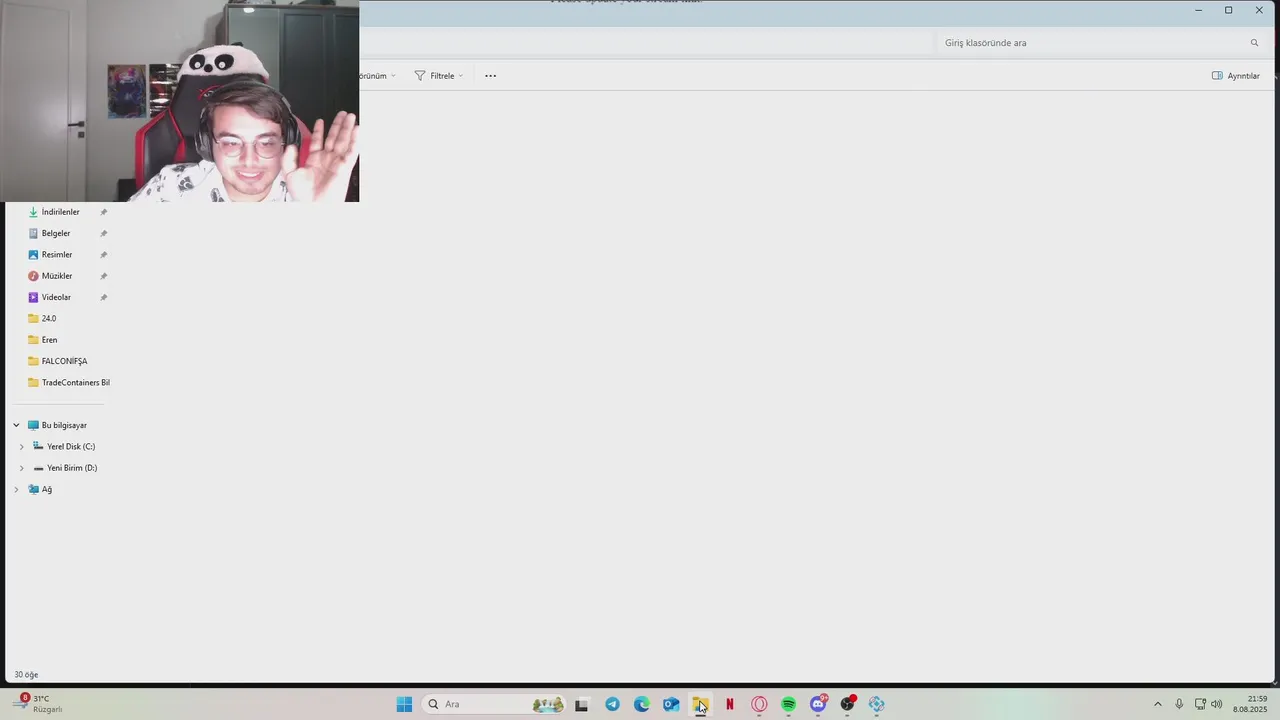Select Bu bilgisayar in navigation pane
The image size is (1280, 720).
pyautogui.click(x=64, y=425)
